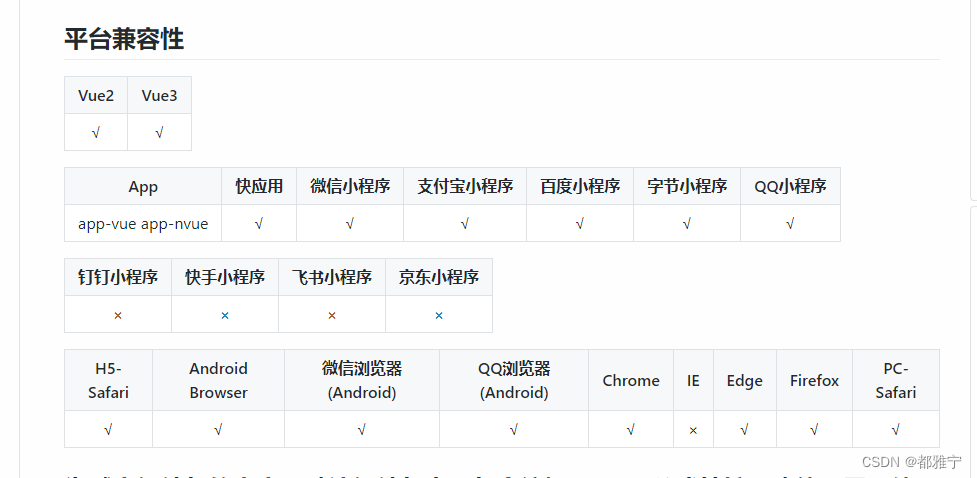Select the Edge column header
This screenshot has height=478, width=977.
click(745, 380)
